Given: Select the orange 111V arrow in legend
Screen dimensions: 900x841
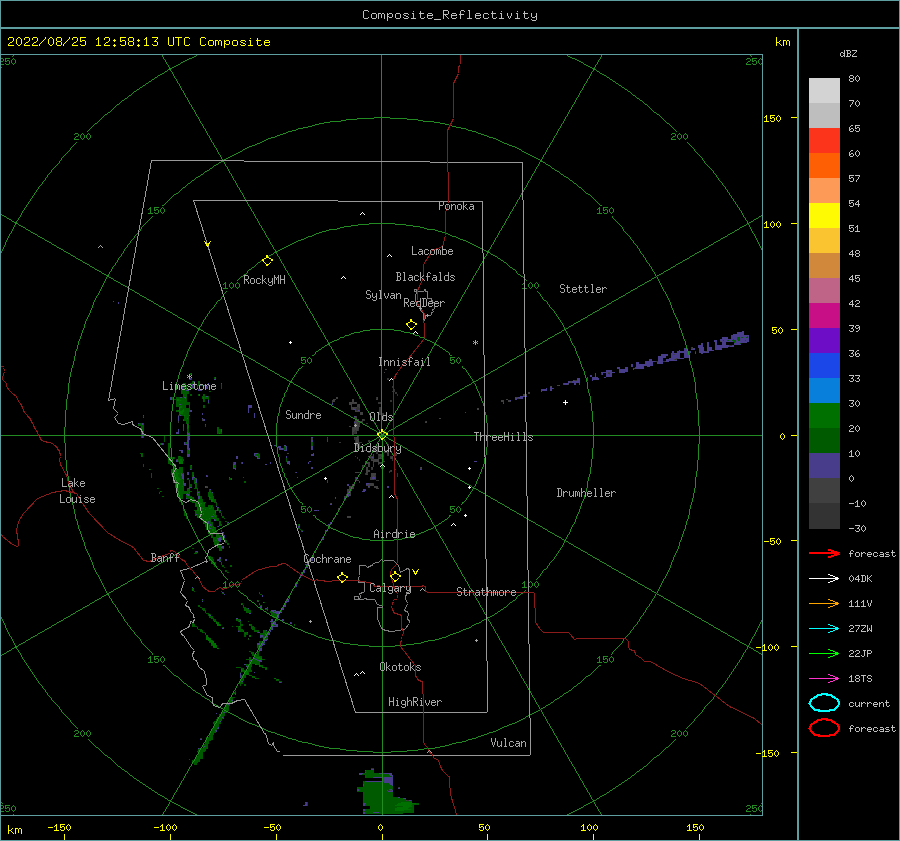Looking at the screenshot, I should [824, 603].
